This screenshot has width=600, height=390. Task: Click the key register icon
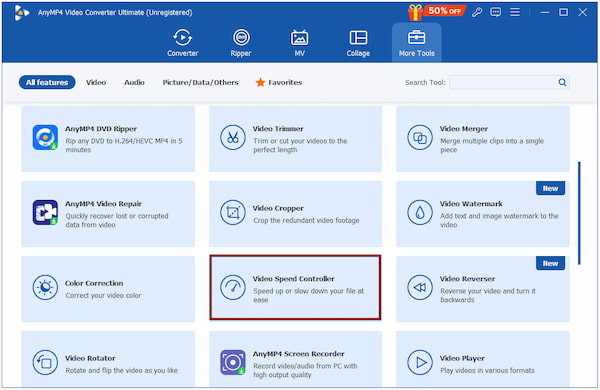click(476, 12)
